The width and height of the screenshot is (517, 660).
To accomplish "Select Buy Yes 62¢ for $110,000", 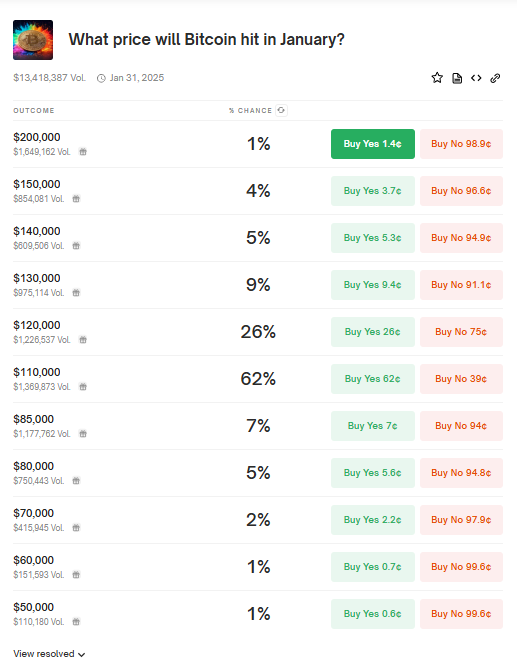I will pos(373,379).
